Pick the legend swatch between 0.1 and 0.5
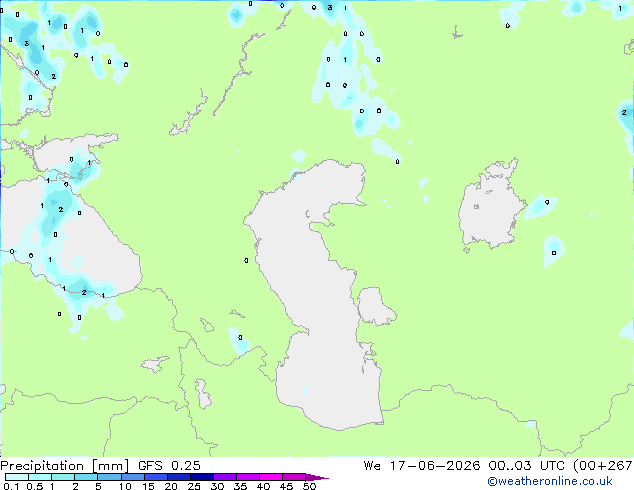 (x=17, y=477)
